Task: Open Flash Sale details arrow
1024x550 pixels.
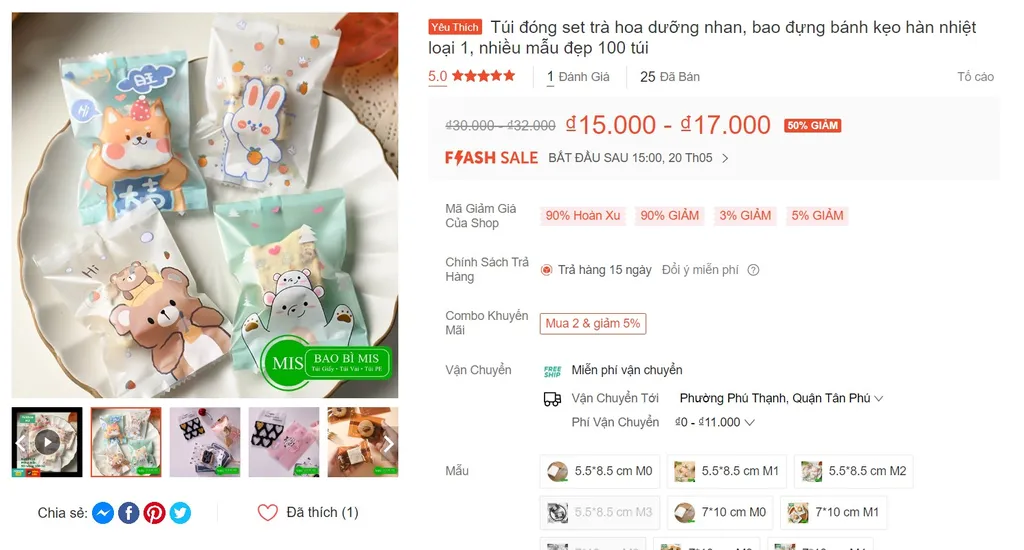Action: coord(725,158)
